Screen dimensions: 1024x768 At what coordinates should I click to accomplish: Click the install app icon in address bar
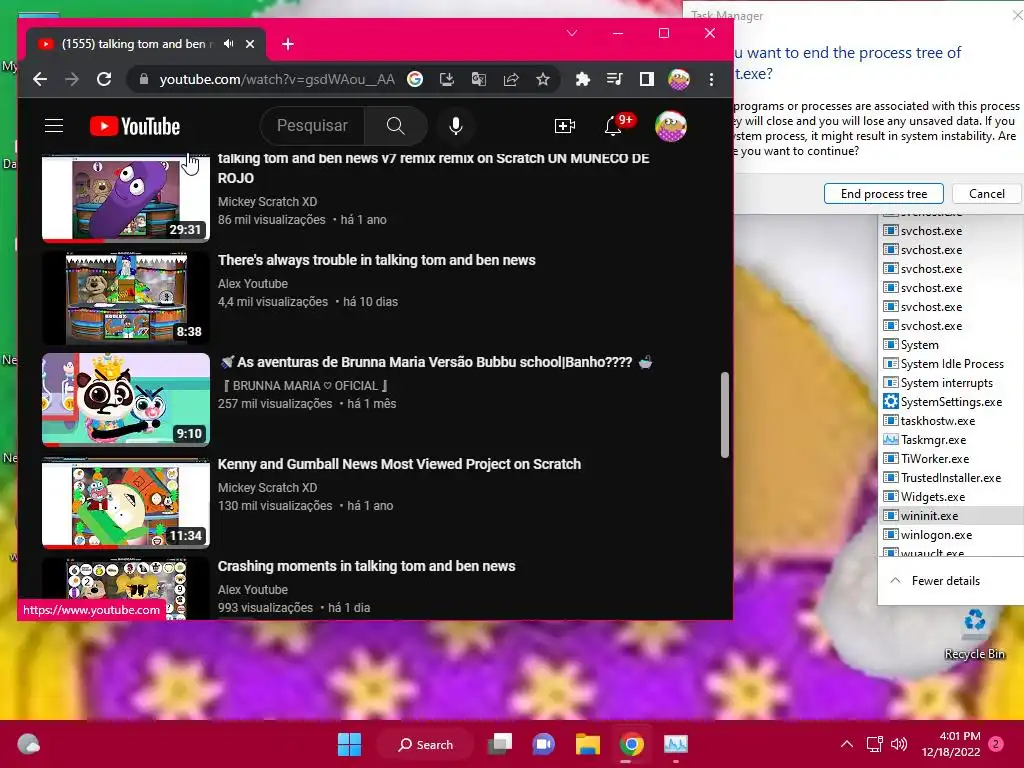(447, 80)
